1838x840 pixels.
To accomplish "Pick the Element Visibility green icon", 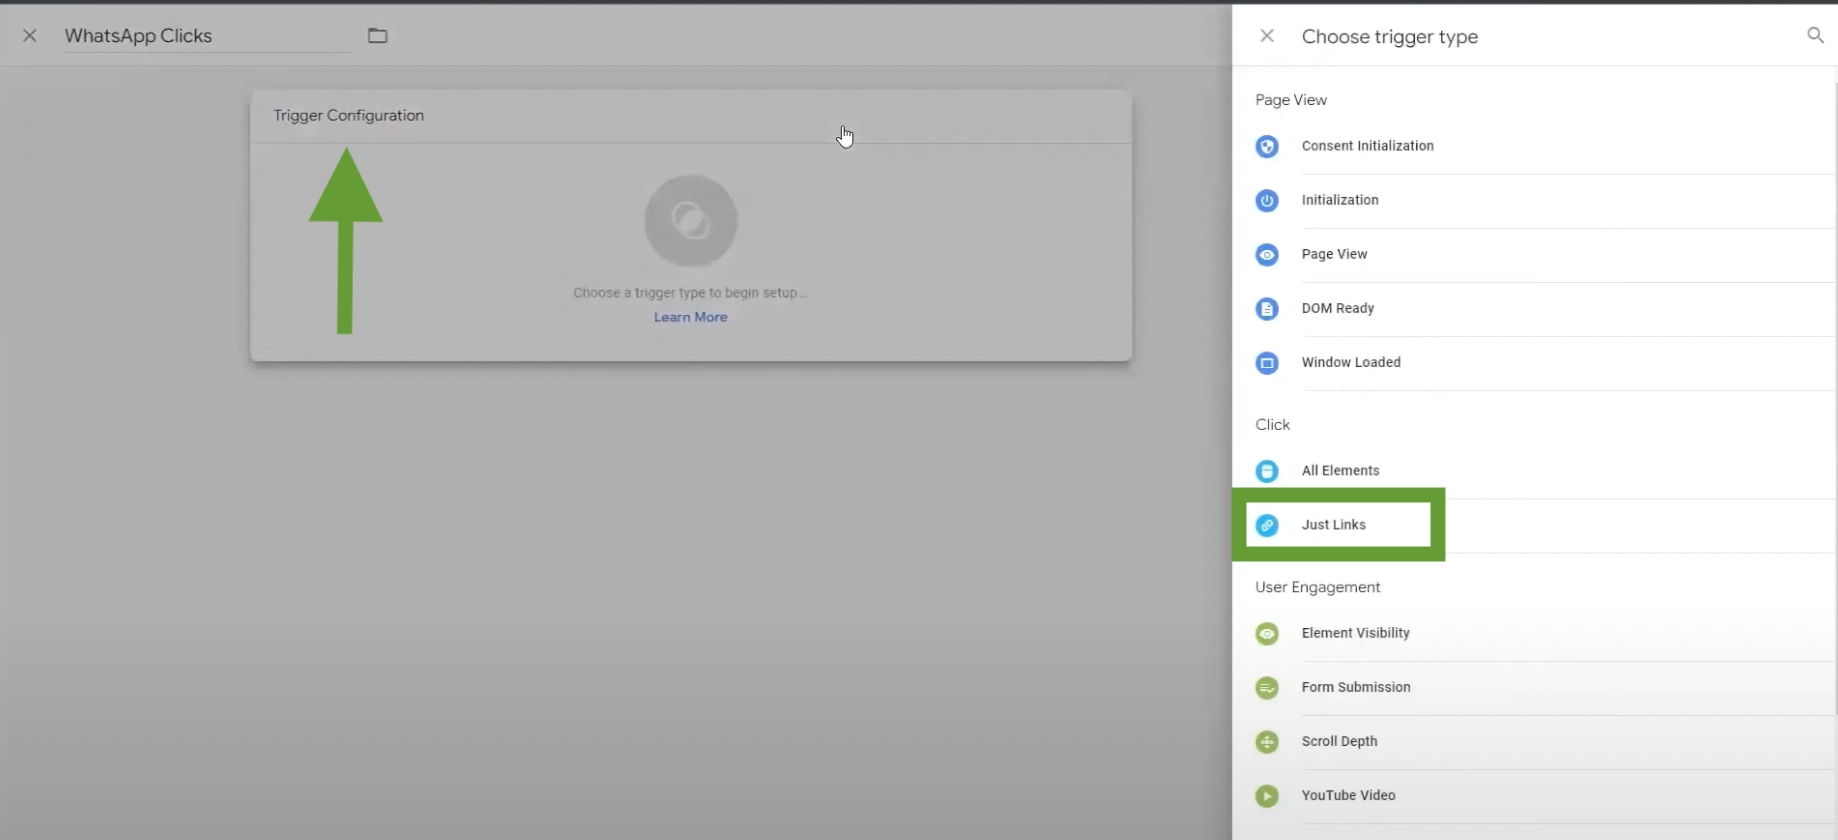I will click(x=1267, y=634).
